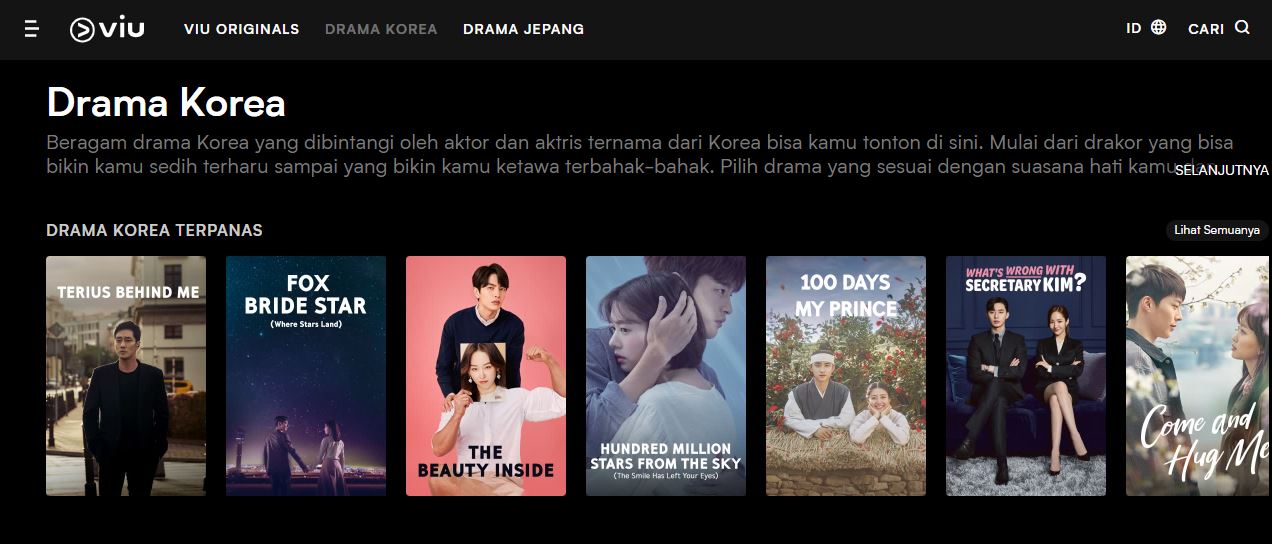Click the search magnifier icon
Image resolution: width=1272 pixels, height=544 pixels.
click(x=1242, y=28)
